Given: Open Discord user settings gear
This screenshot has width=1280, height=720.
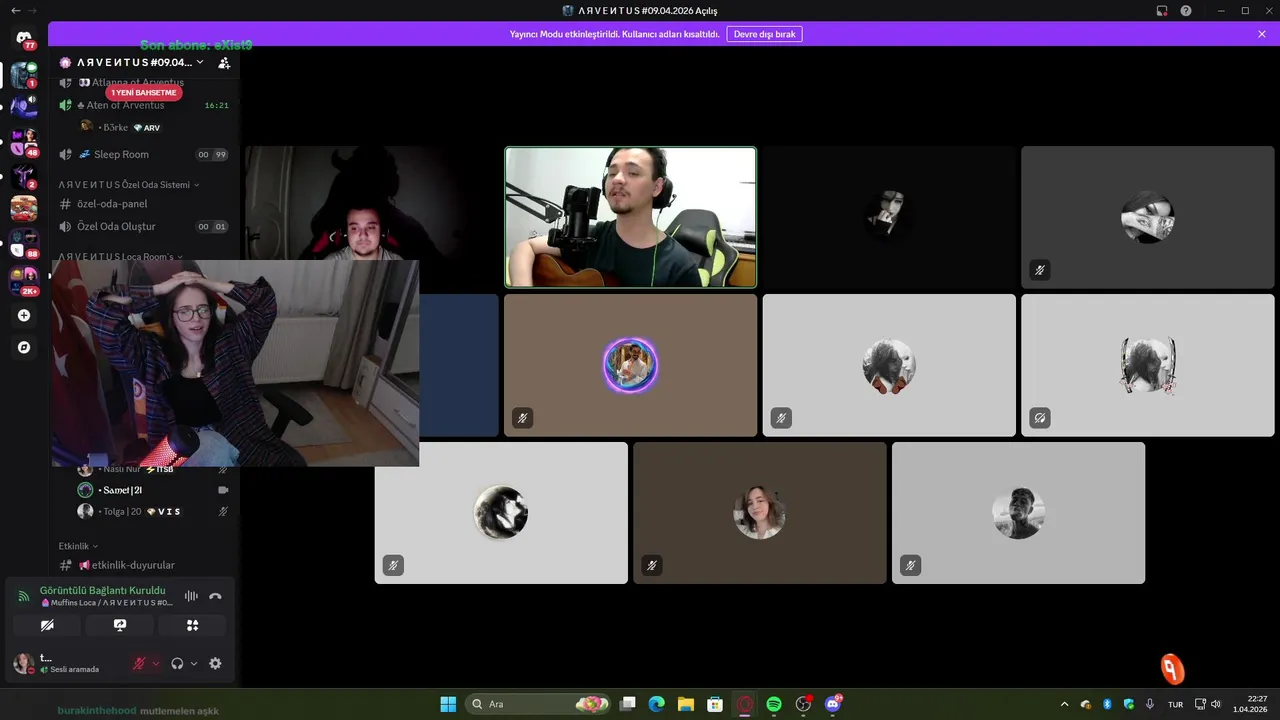Looking at the screenshot, I should click(215, 663).
